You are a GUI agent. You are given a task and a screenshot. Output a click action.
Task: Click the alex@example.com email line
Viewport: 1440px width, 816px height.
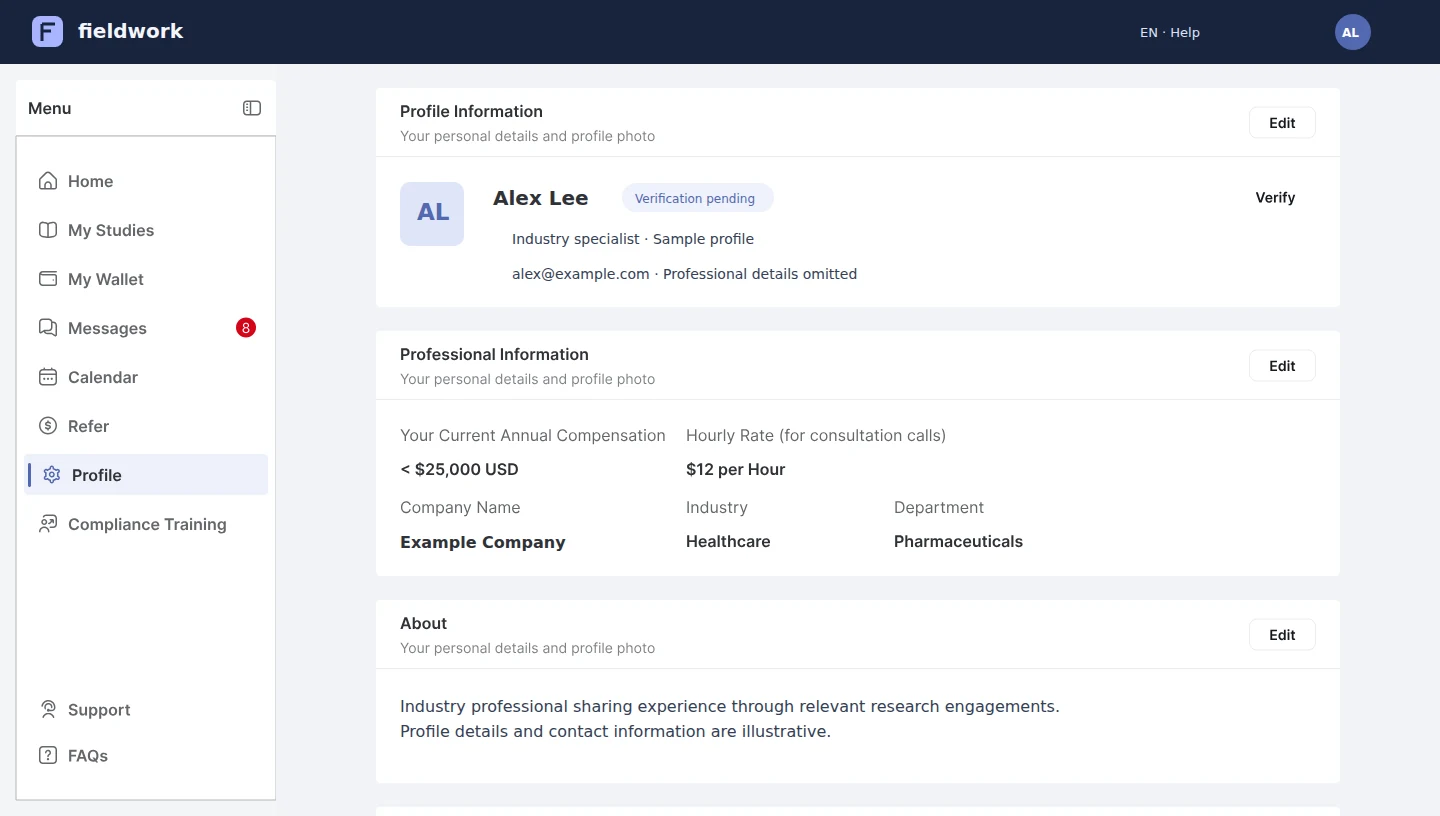(x=684, y=274)
